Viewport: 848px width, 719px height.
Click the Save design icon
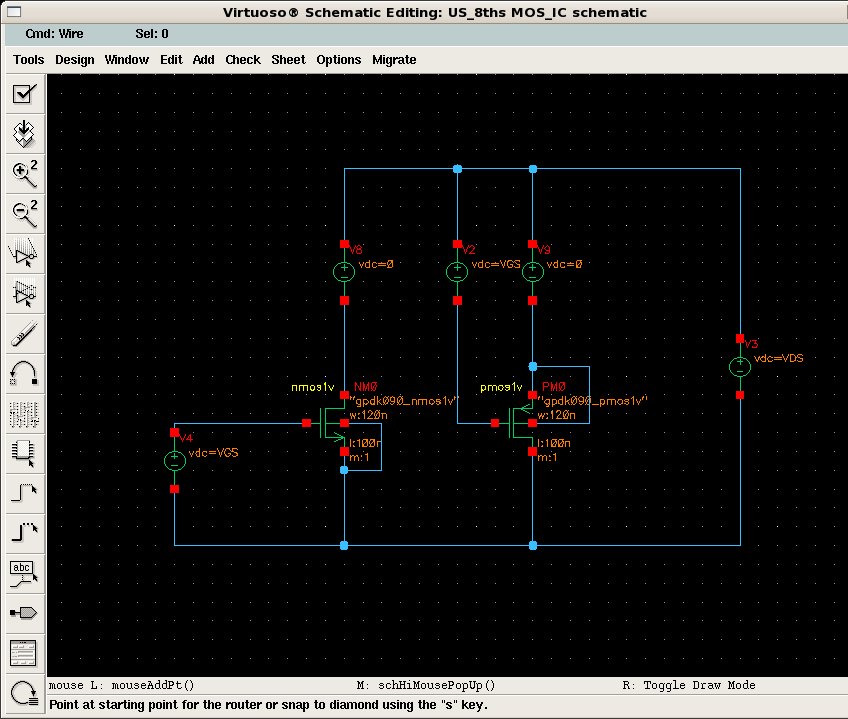click(x=24, y=134)
